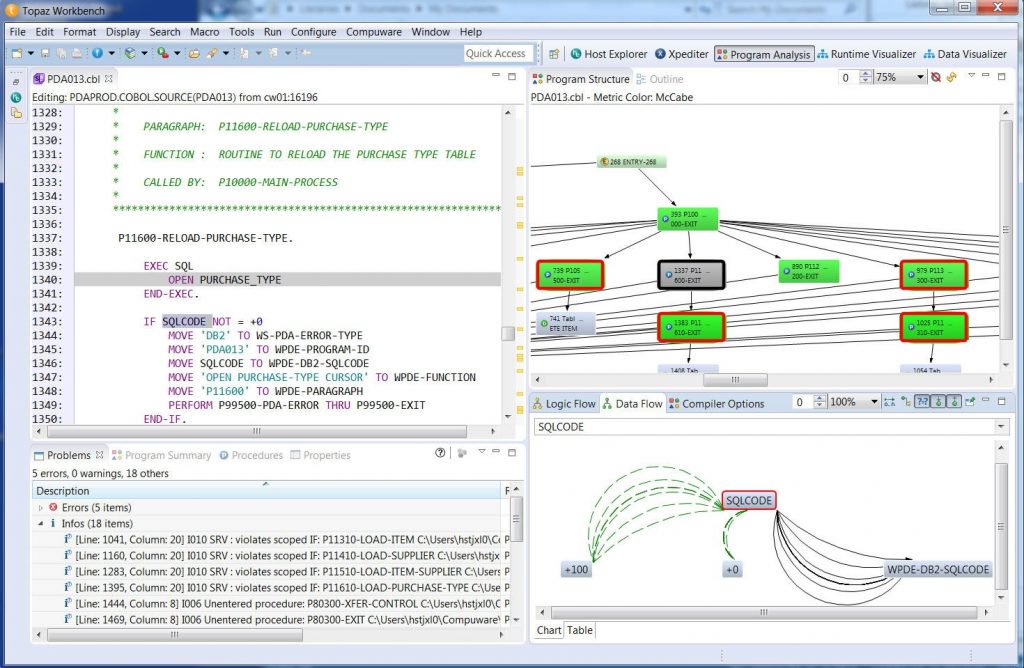Open the Data Visualizer perspective
This screenshot has width=1024, height=668.
pos(965,54)
